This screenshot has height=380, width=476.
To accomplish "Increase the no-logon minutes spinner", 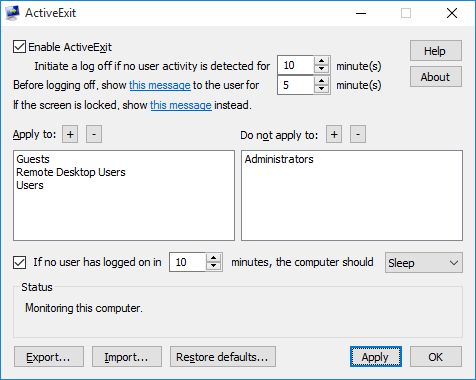I will click(x=213, y=258).
